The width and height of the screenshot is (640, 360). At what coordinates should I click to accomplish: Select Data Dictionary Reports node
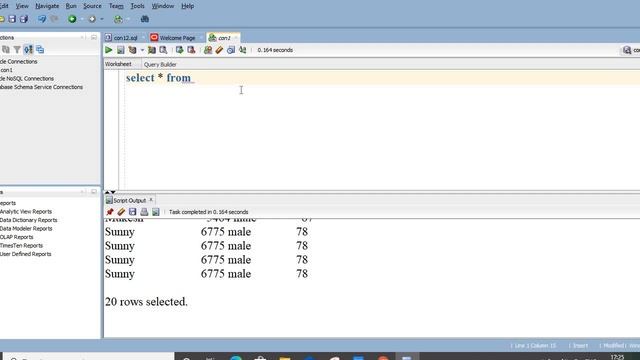(x=29, y=220)
